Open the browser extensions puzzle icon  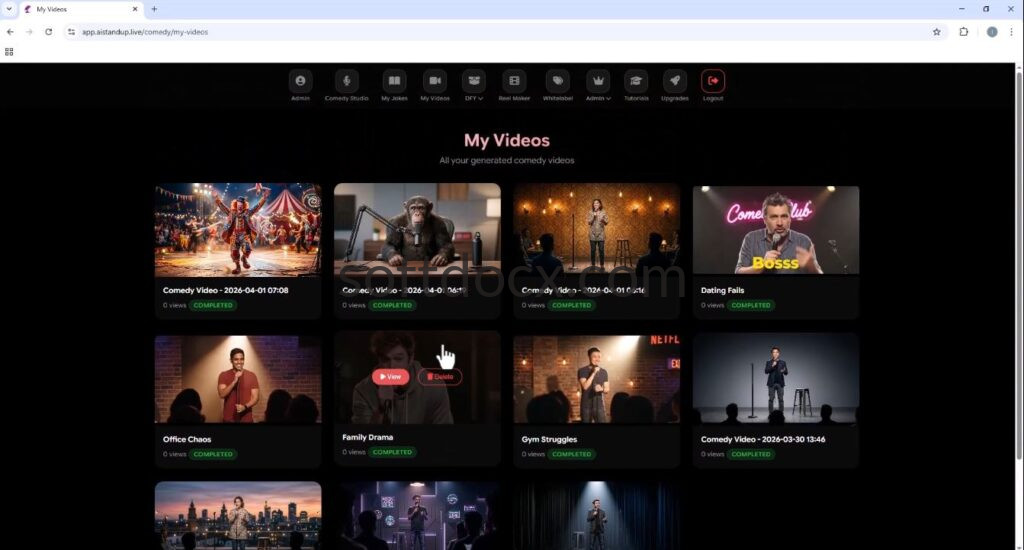pyautogui.click(x=964, y=31)
